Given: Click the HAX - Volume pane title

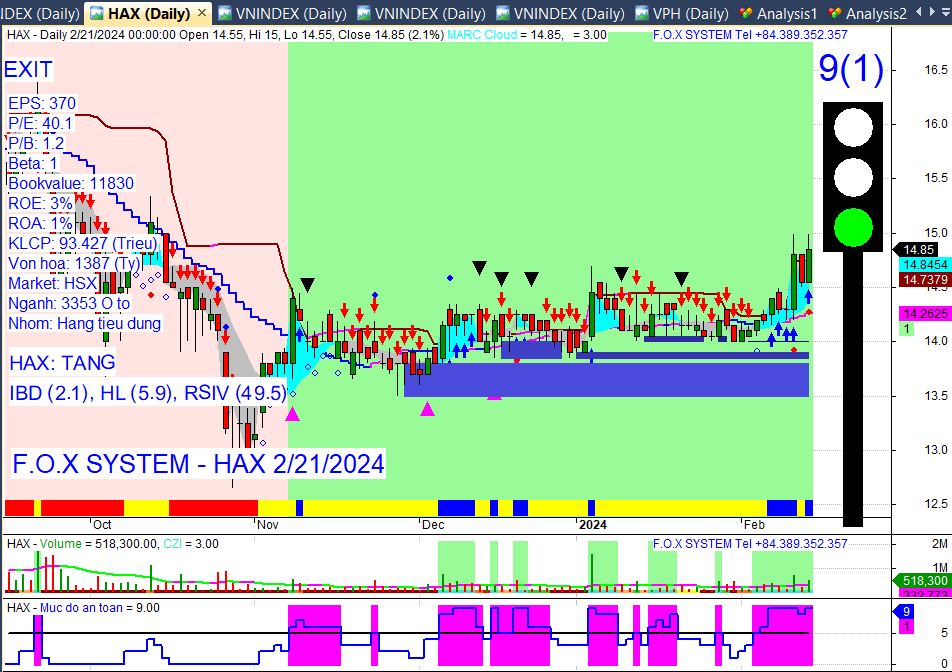Looking at the screenshot, I should [x=44, y=544].
